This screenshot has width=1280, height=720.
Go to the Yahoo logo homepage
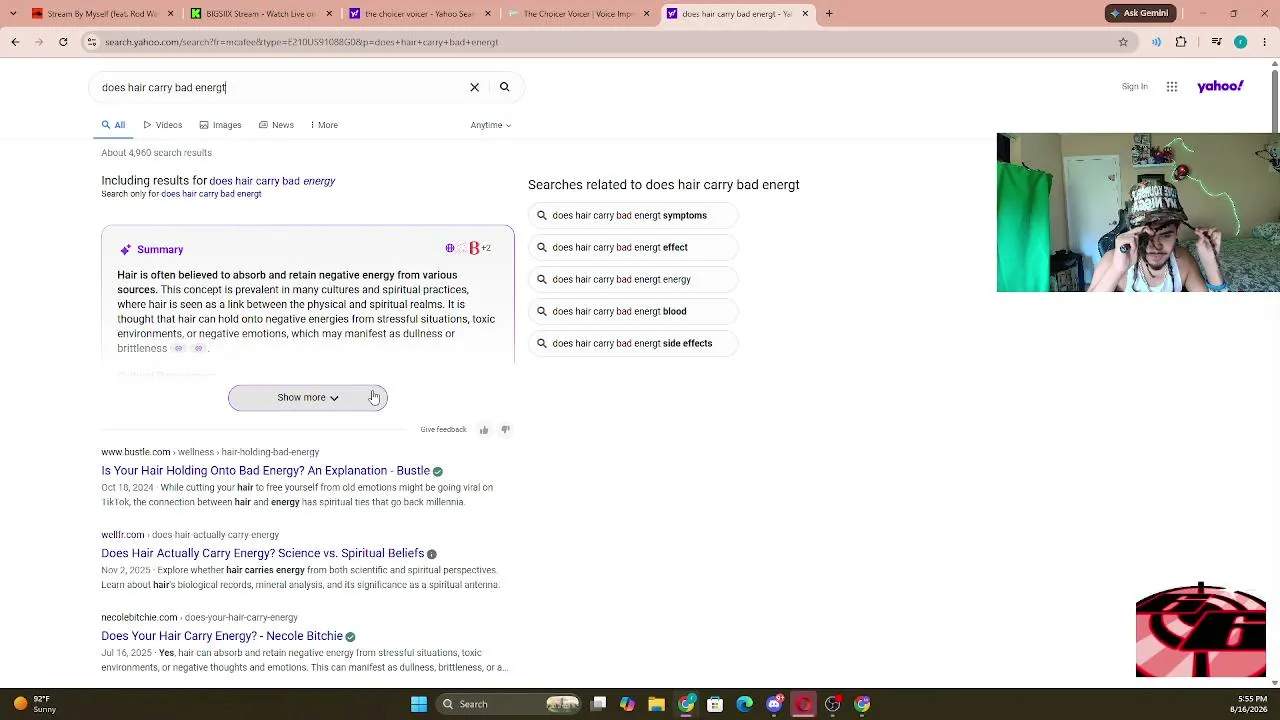pyautogui.click(x=1220, y=86)
